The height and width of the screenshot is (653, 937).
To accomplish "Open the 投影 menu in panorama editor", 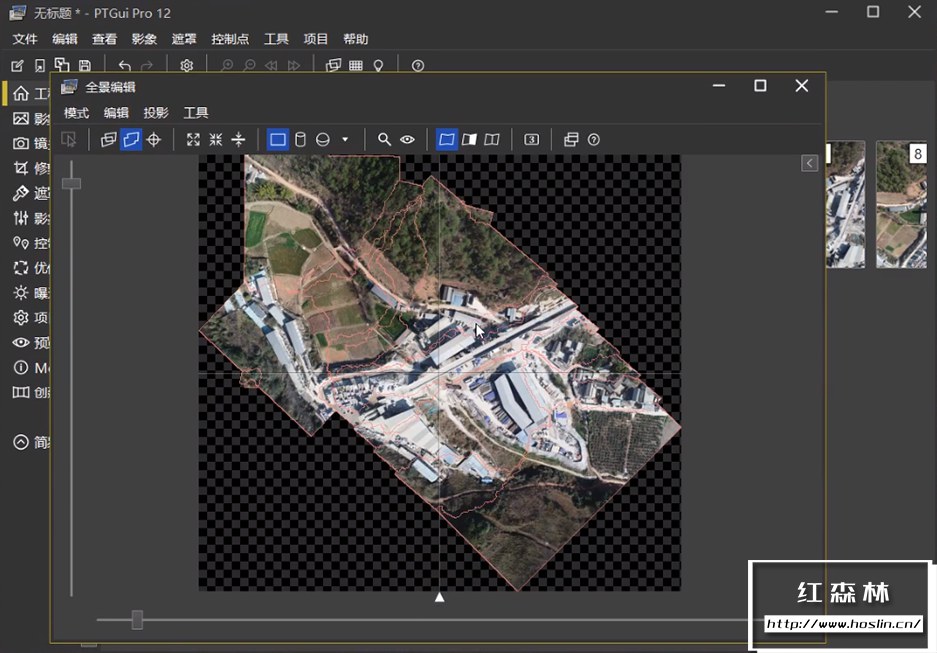I will pyautogui.click(x=156, y=113).
